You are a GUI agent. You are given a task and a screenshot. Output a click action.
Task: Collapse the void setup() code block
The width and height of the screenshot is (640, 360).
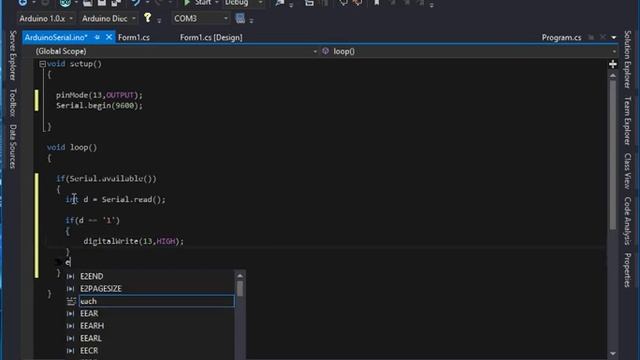point(42,64)
